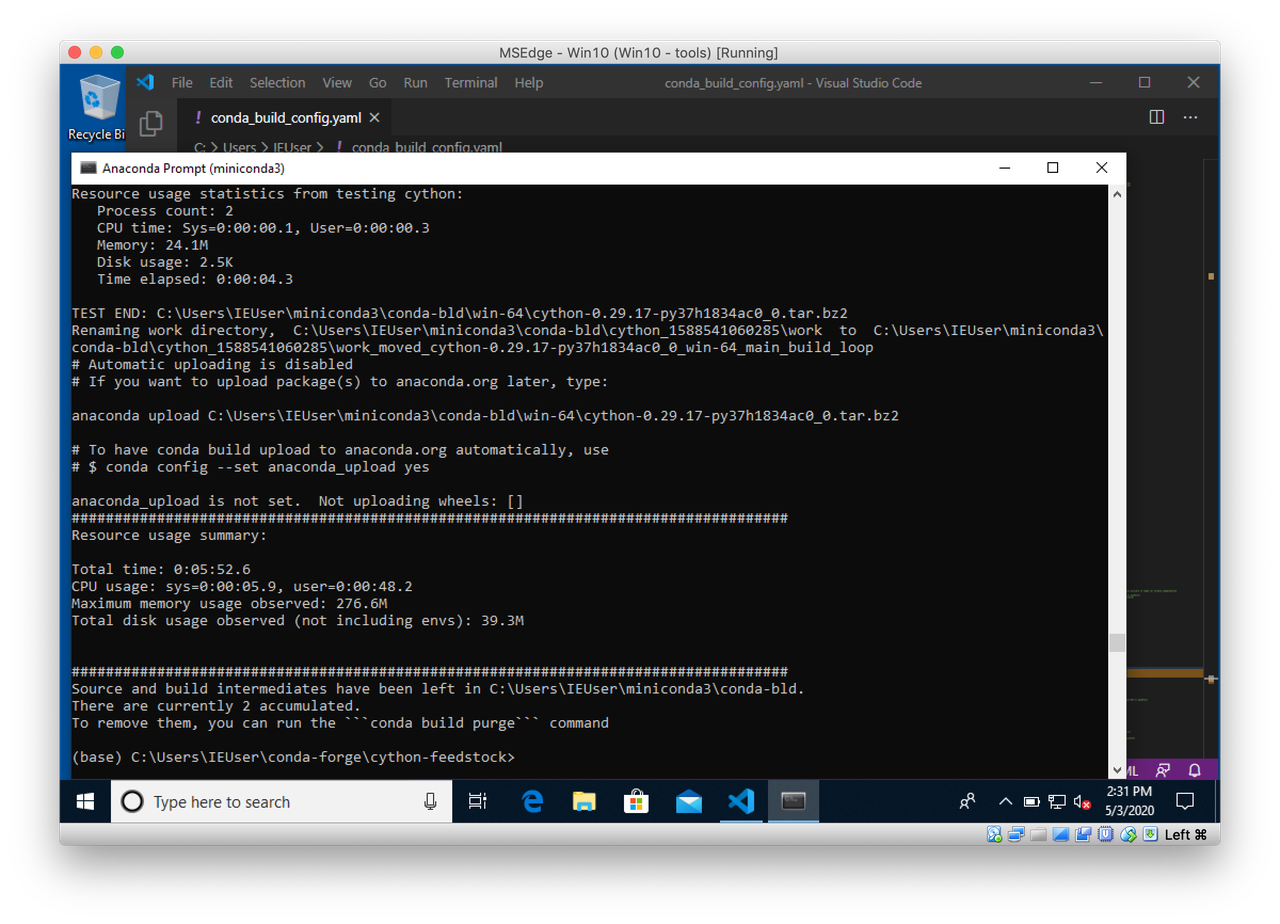Click the feedback icon in VS Code status bar

pyautogui.click(x=1163, y=771)
